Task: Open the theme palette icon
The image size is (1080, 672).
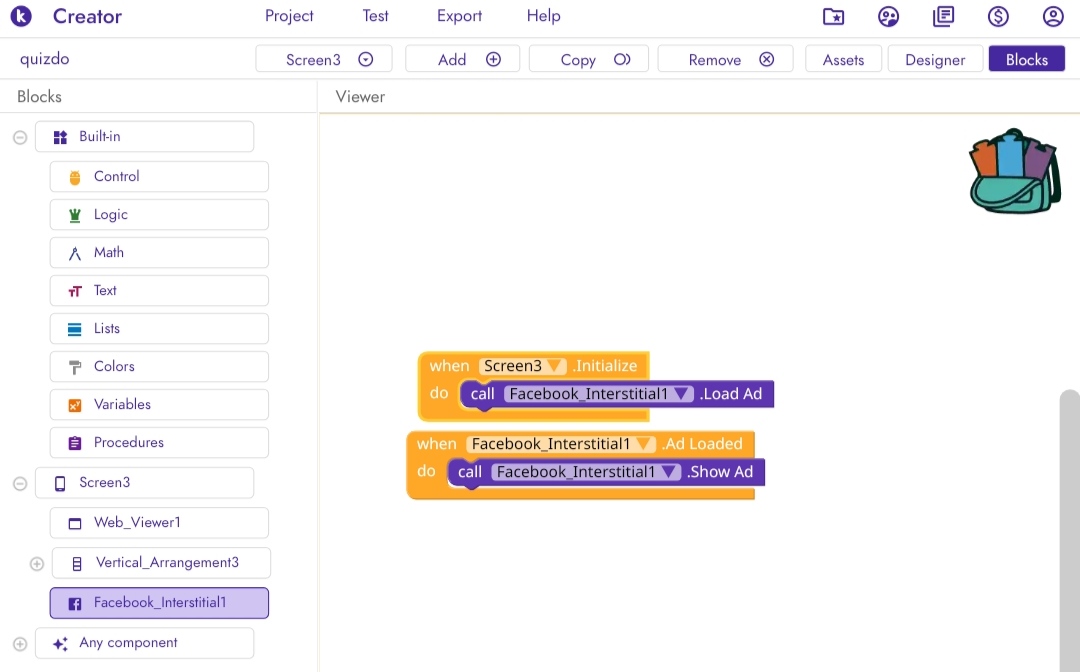Action: [889, 17]
